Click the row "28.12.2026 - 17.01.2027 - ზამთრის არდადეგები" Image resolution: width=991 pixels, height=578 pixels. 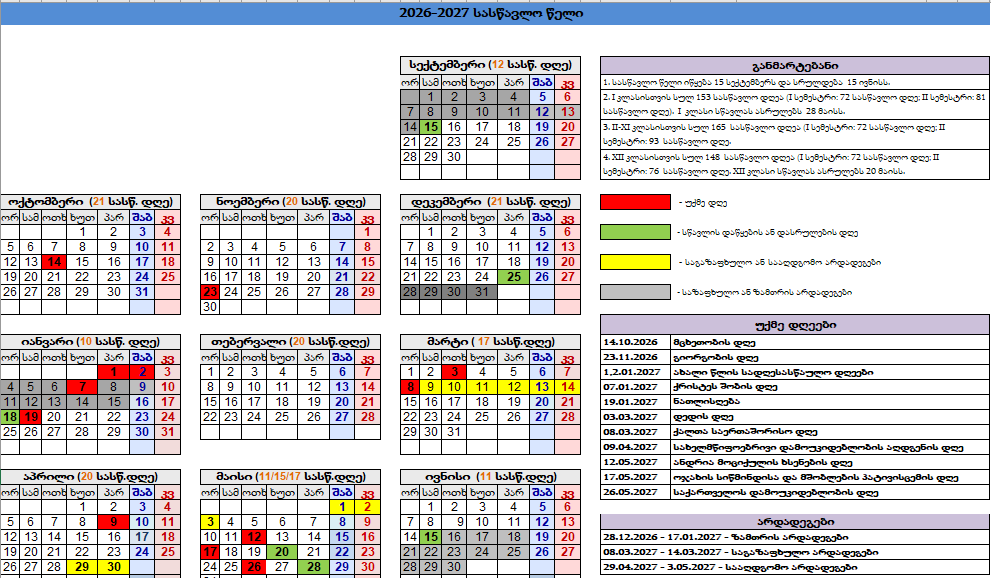point(795,537)
